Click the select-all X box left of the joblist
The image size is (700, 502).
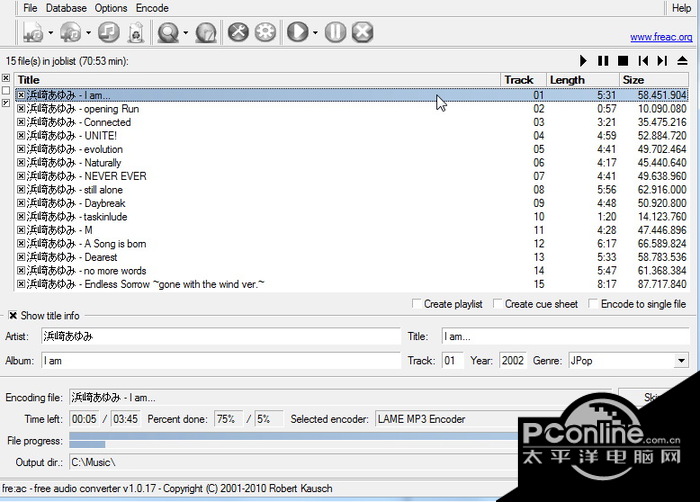tap(6, 78)
